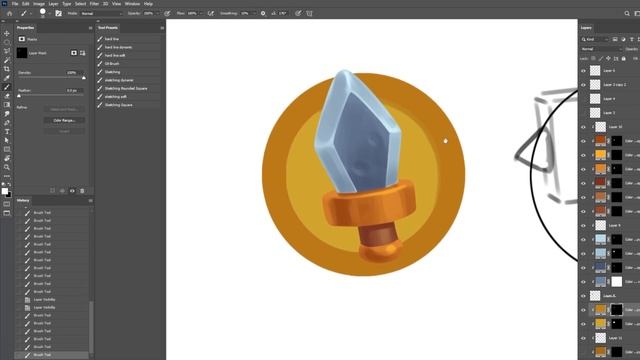This screenshot has height=360, width=640.
Task: Open the Window menu
Action: (132, 4)
